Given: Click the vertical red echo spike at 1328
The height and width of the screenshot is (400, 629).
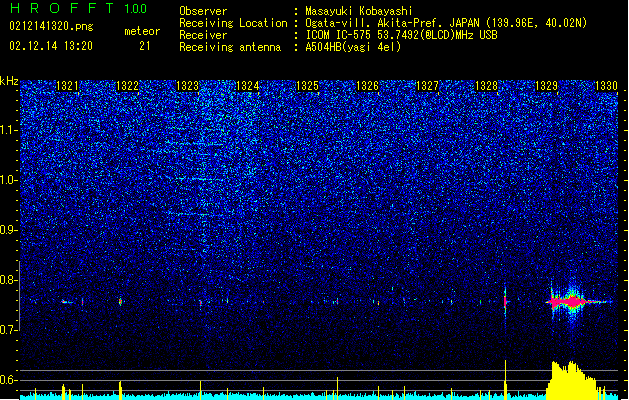Looking at the screenshot, I should (x=505, y=301).
